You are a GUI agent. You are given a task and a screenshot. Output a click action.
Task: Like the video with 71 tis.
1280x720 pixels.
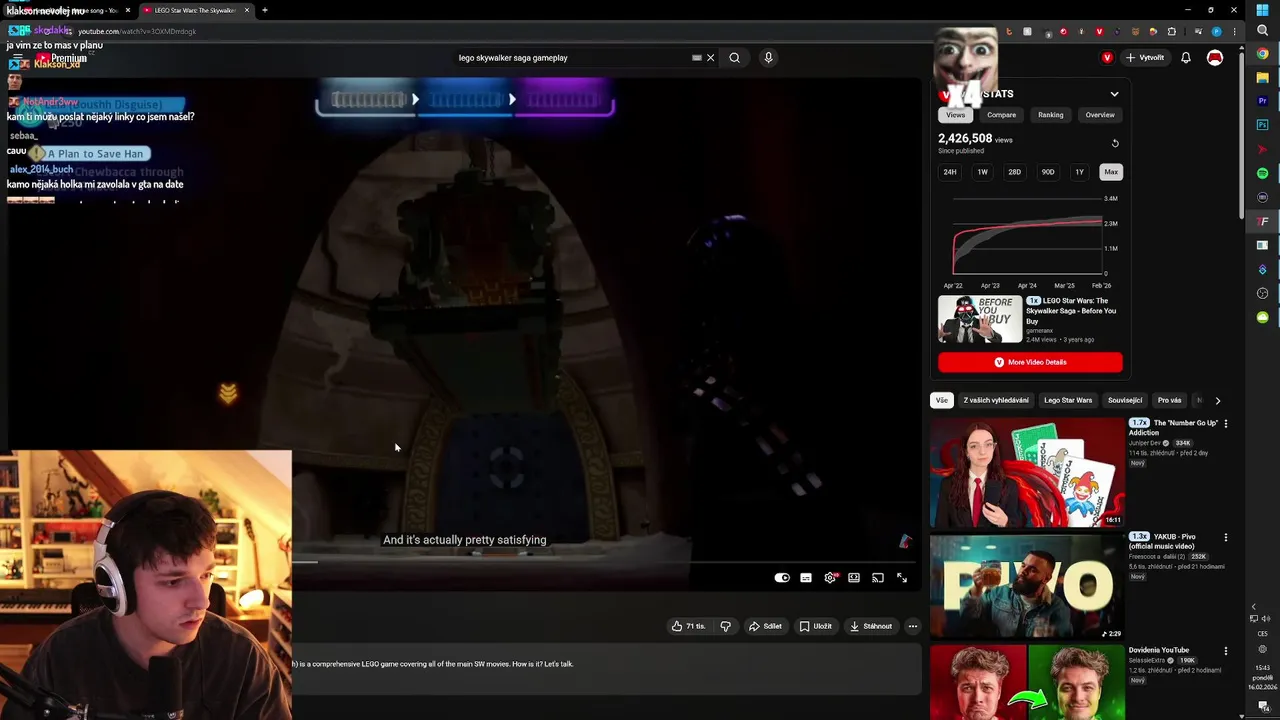688,626
